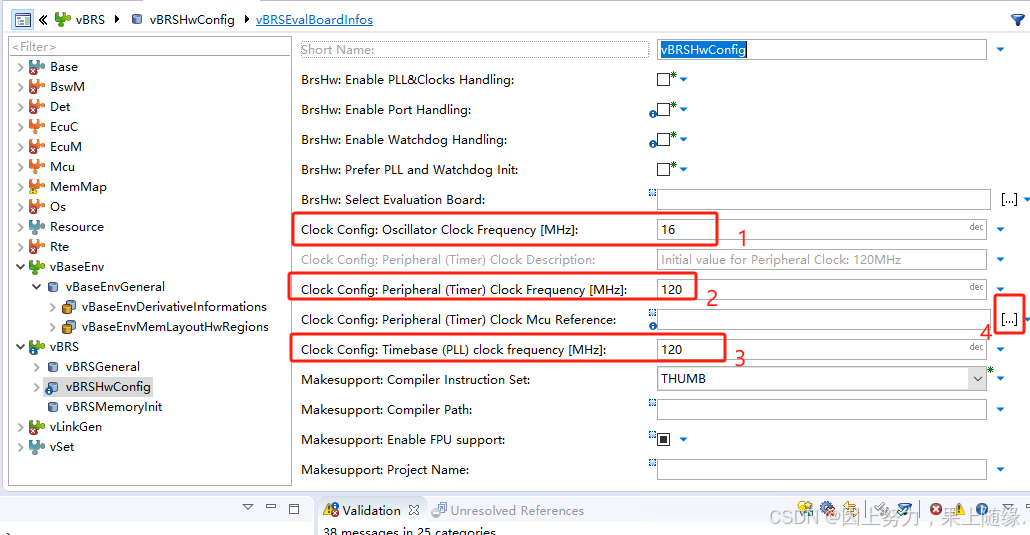Maximize the left bottom panel
Image resolution: width=1030 pixels, height=535 pixels.
(x=294, y=509)
